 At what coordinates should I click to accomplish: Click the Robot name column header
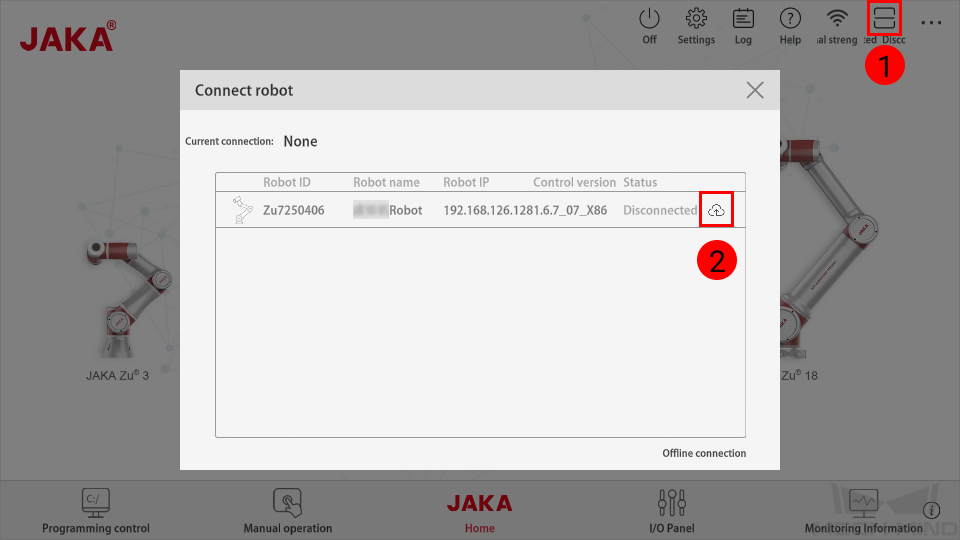(x=386, y=182)
